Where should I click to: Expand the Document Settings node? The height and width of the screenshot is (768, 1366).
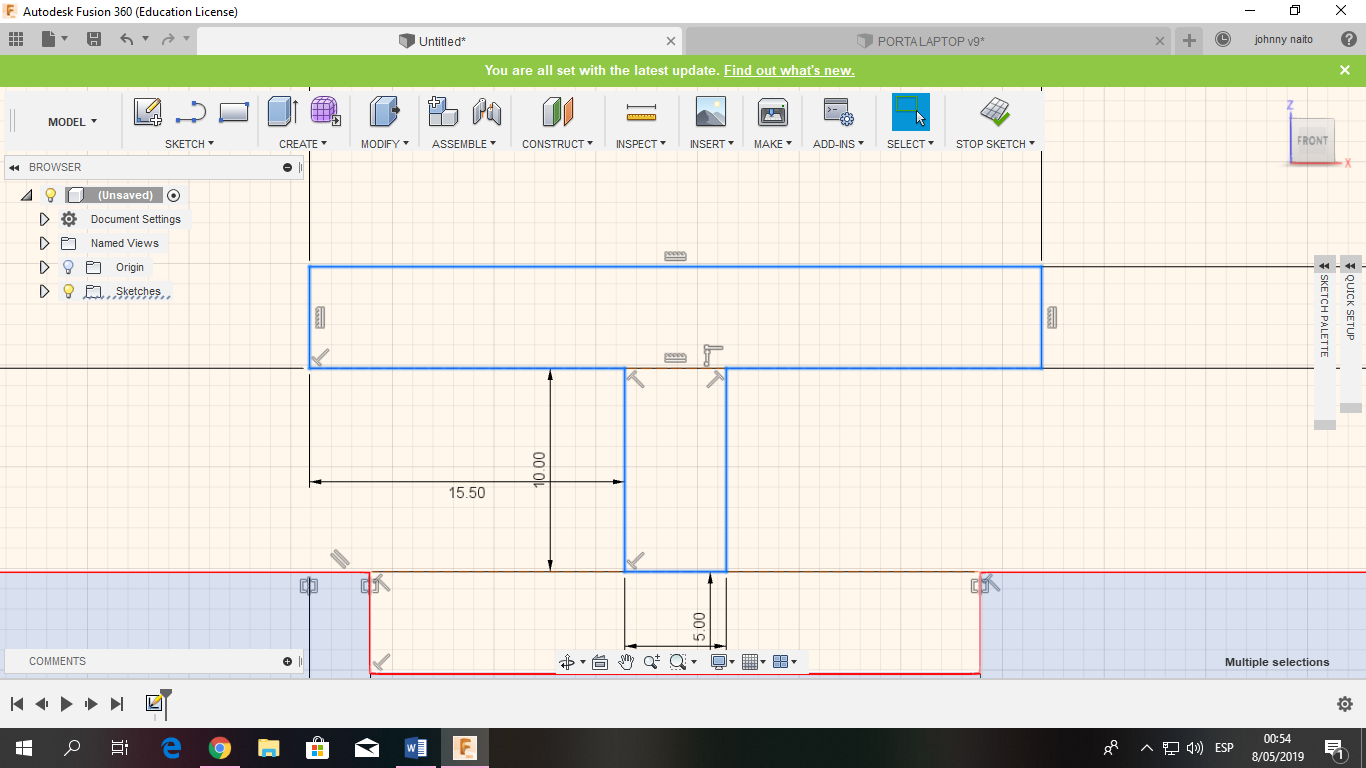click(44, 219)
